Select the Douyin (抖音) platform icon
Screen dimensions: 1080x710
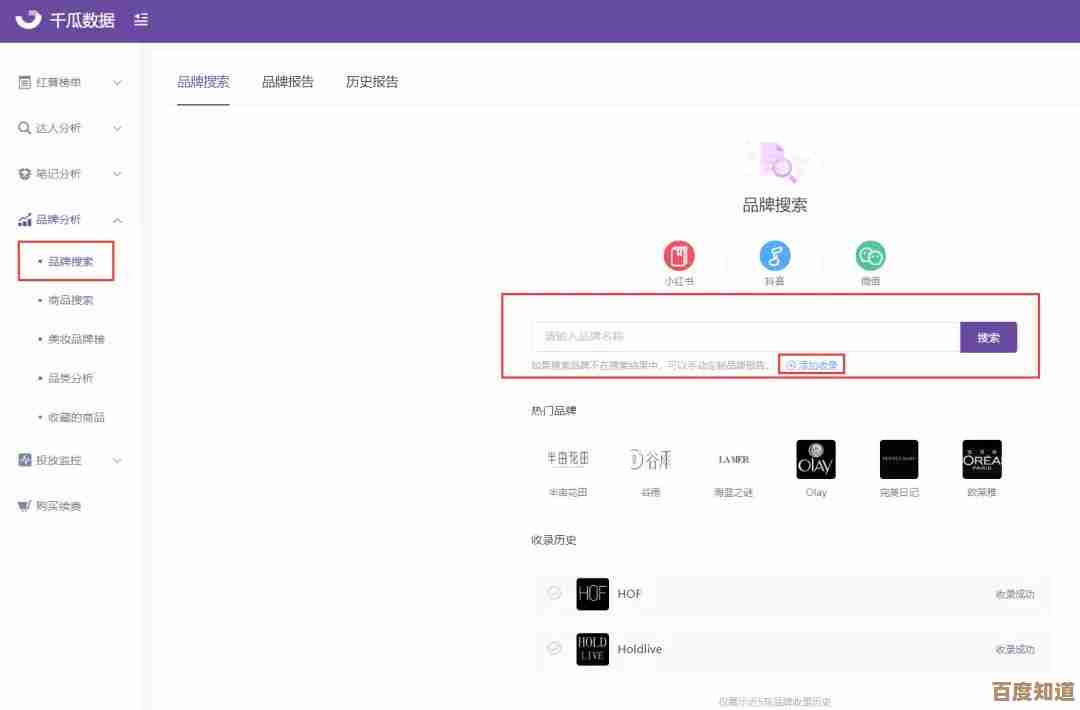775,257
